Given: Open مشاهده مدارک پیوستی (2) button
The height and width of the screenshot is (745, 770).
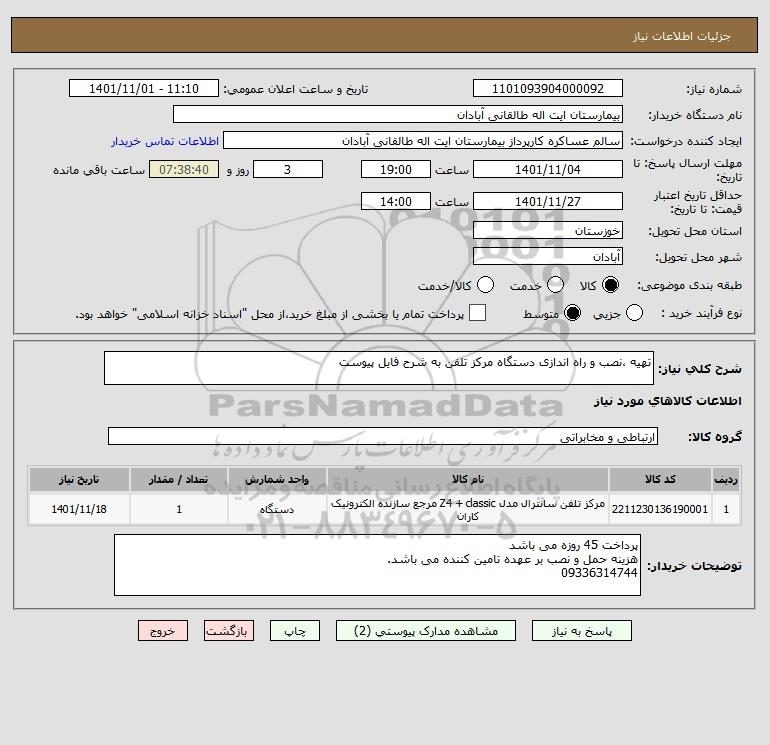Looking at the screenshot, I should point(426,631).
